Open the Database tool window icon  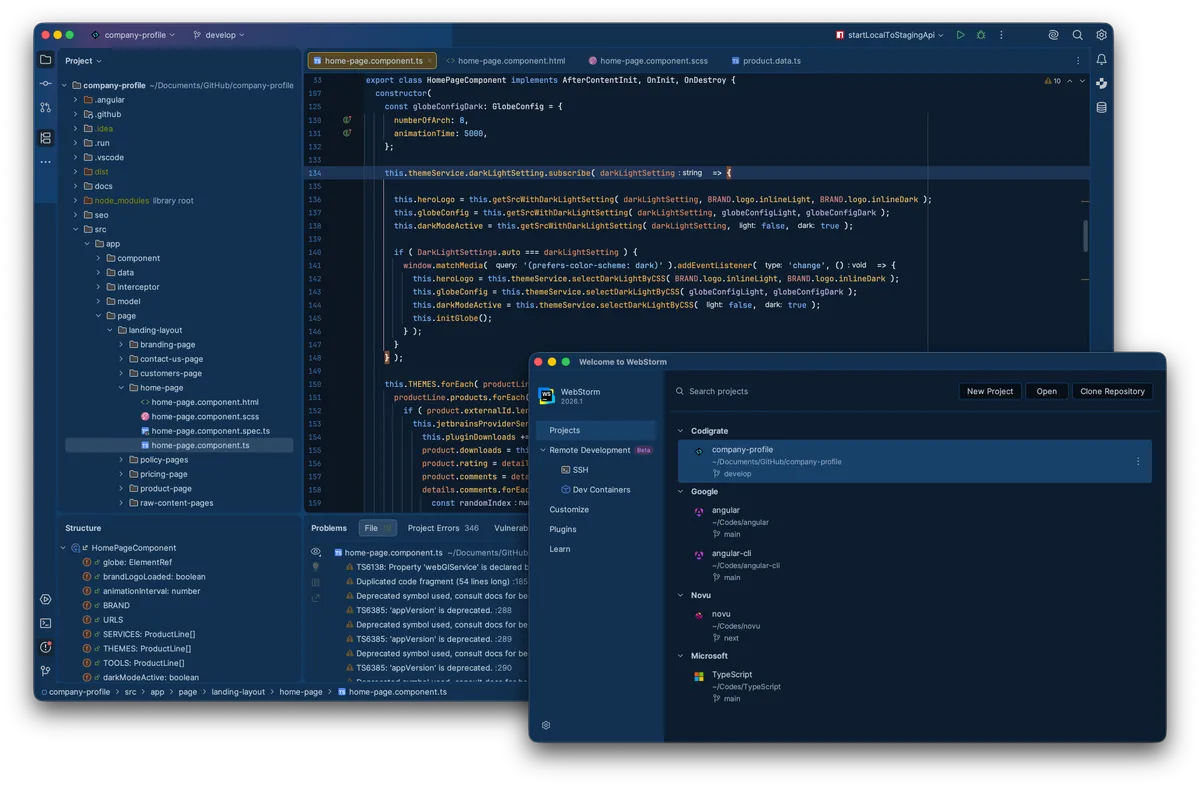point(1101,108)
